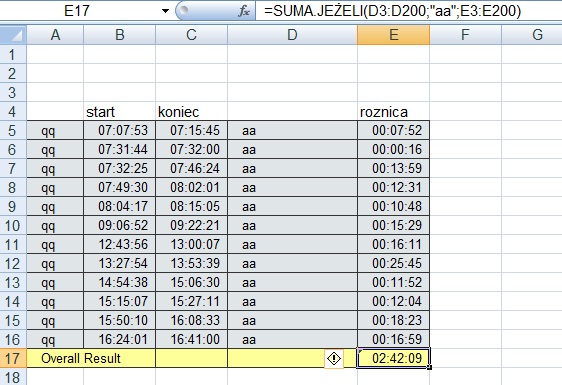
Task: Click cell with value 00:15:29
Action: pos(394,225)
